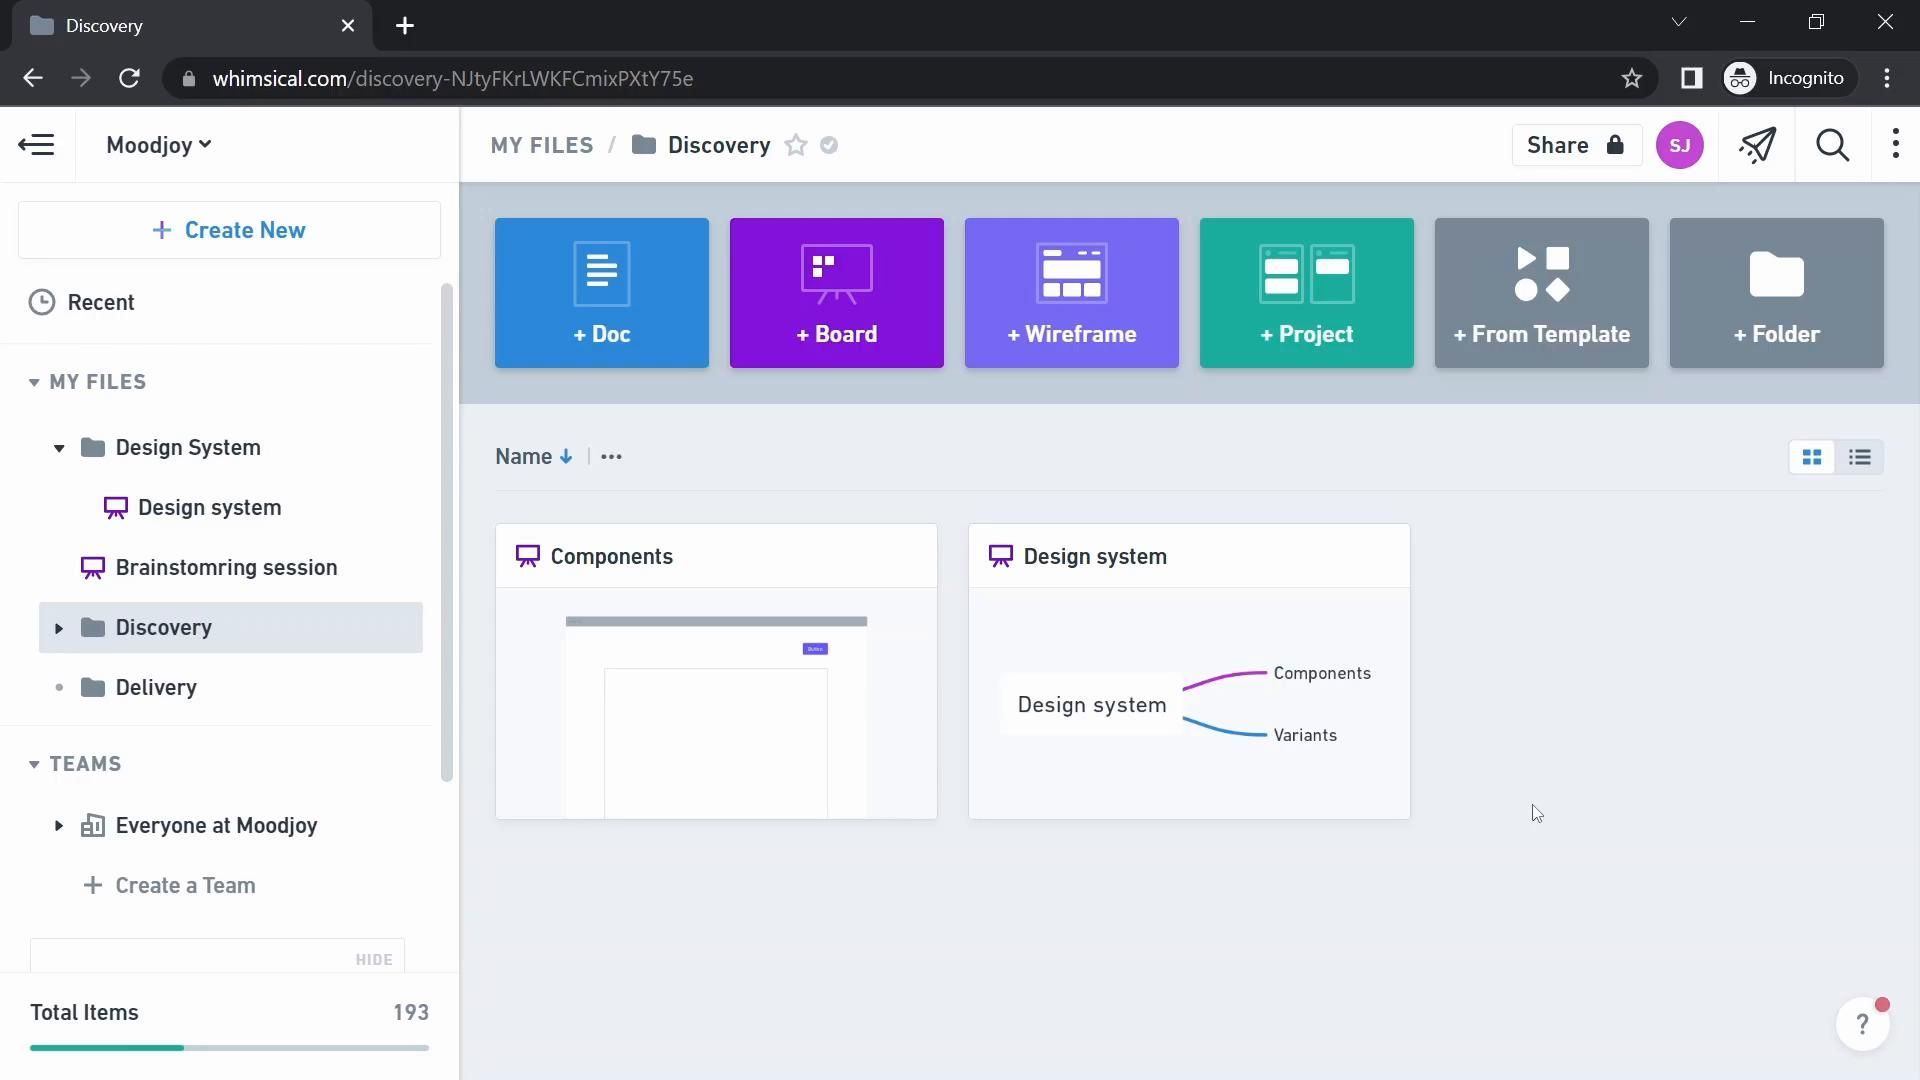1920x1080 pixels.
Task: Switch to list view layout
Action: [1859, 457]
